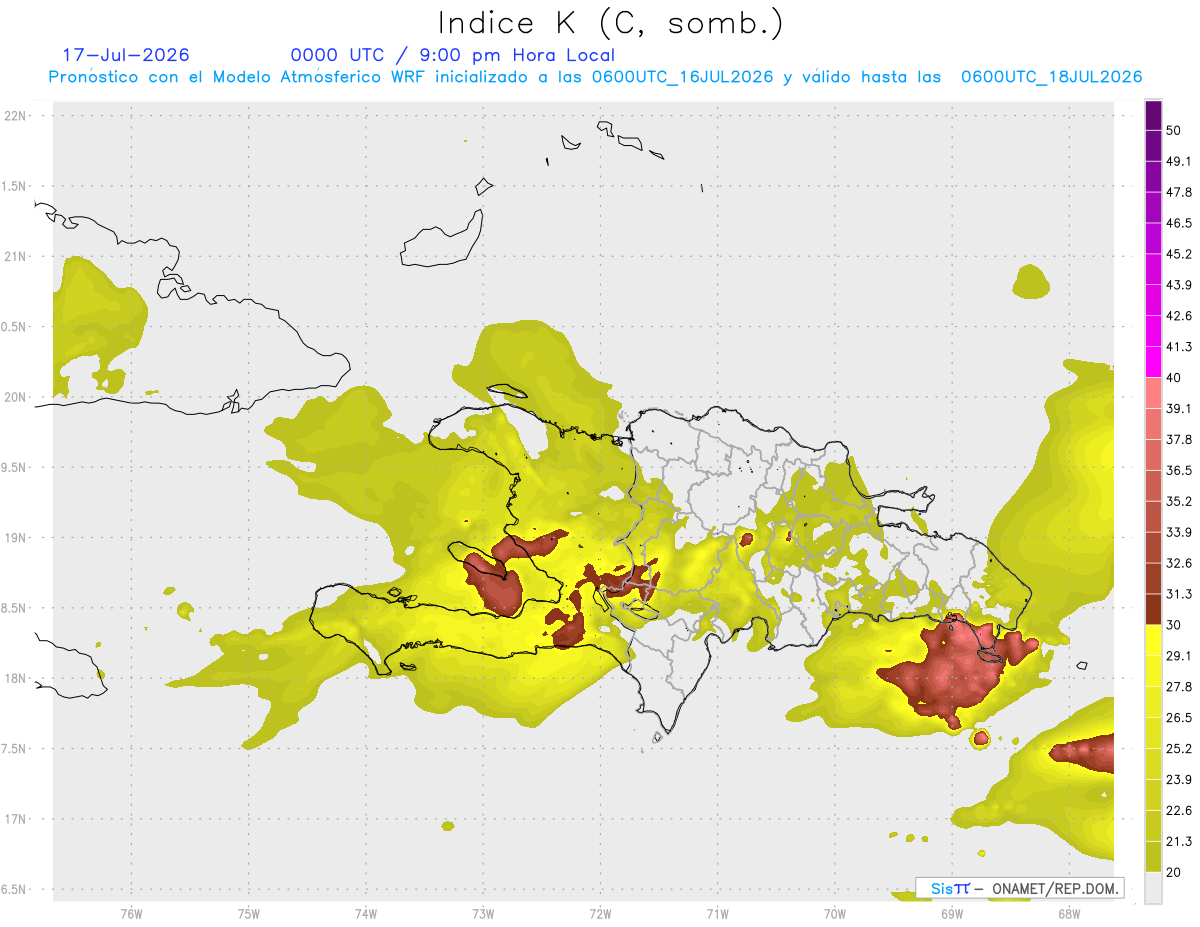
Task: Click the legend value 26.5
Action: coord(1179,718)
